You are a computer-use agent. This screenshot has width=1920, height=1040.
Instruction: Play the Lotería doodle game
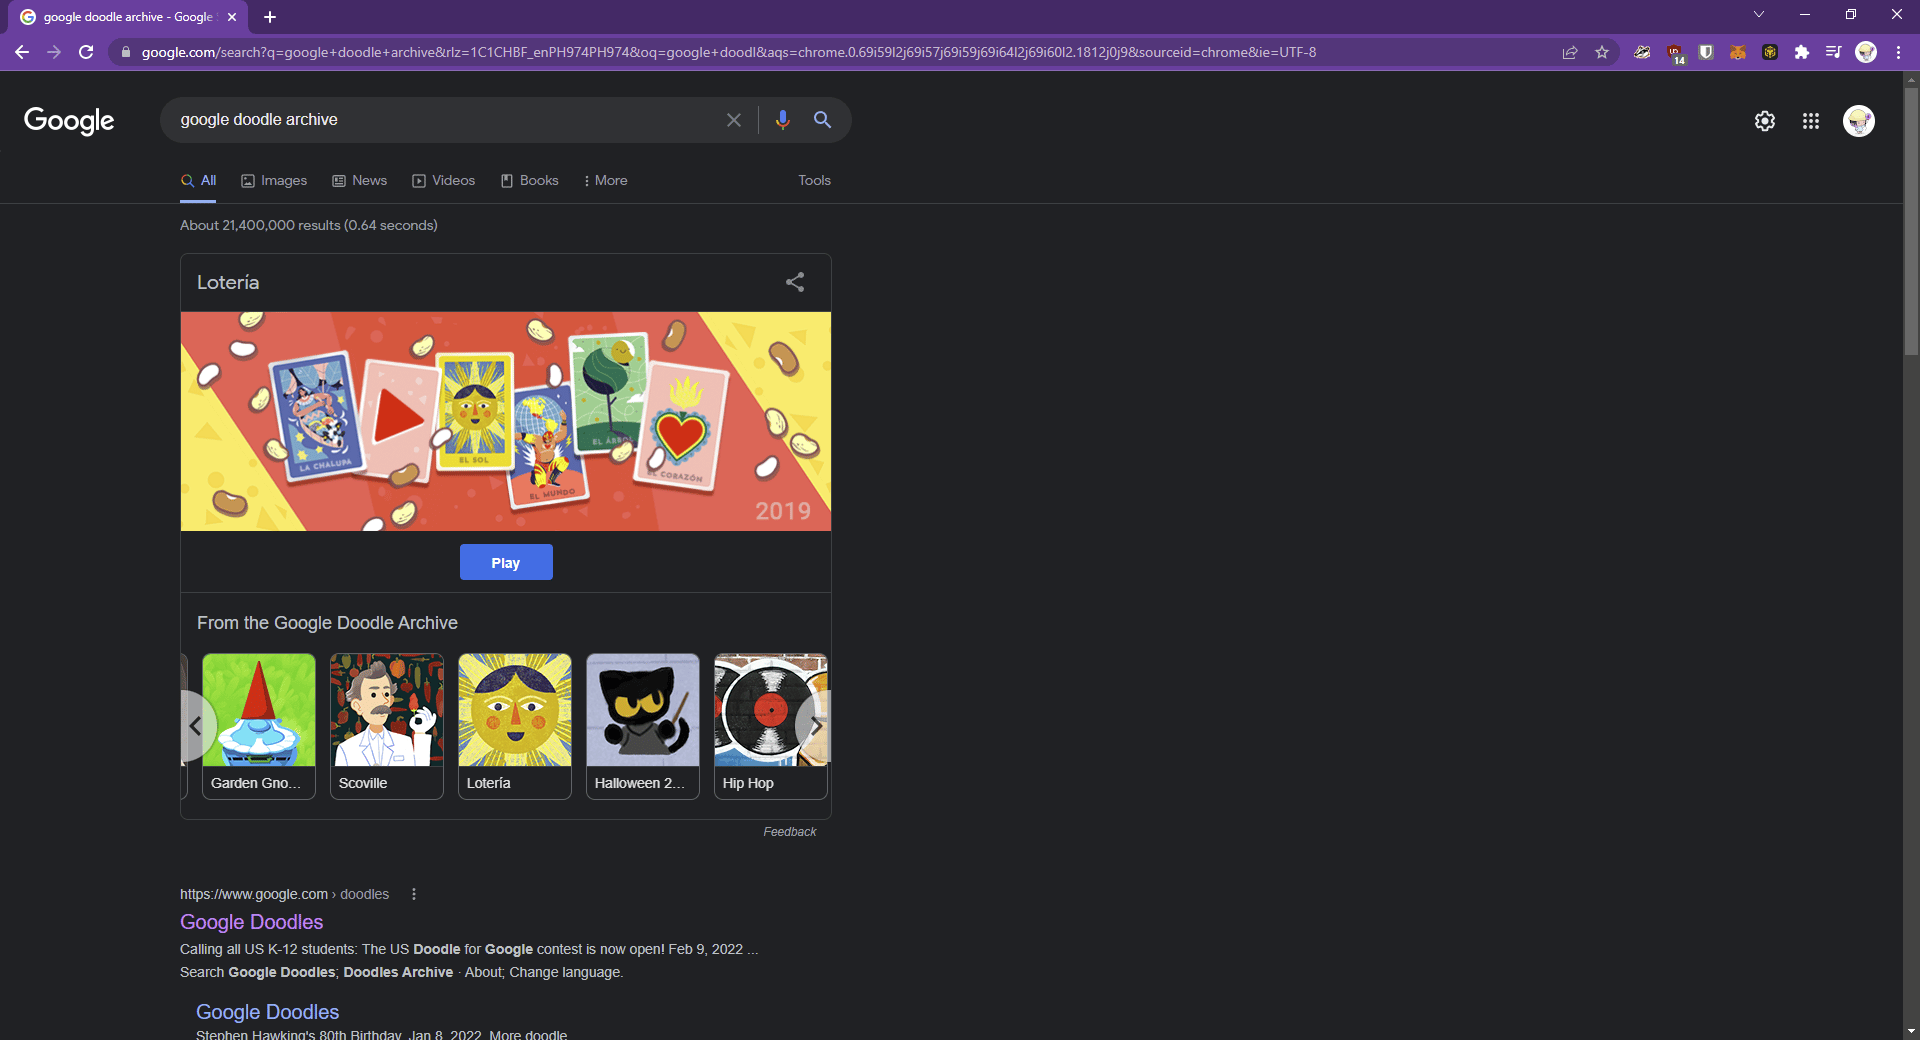(x=506, y=562)
